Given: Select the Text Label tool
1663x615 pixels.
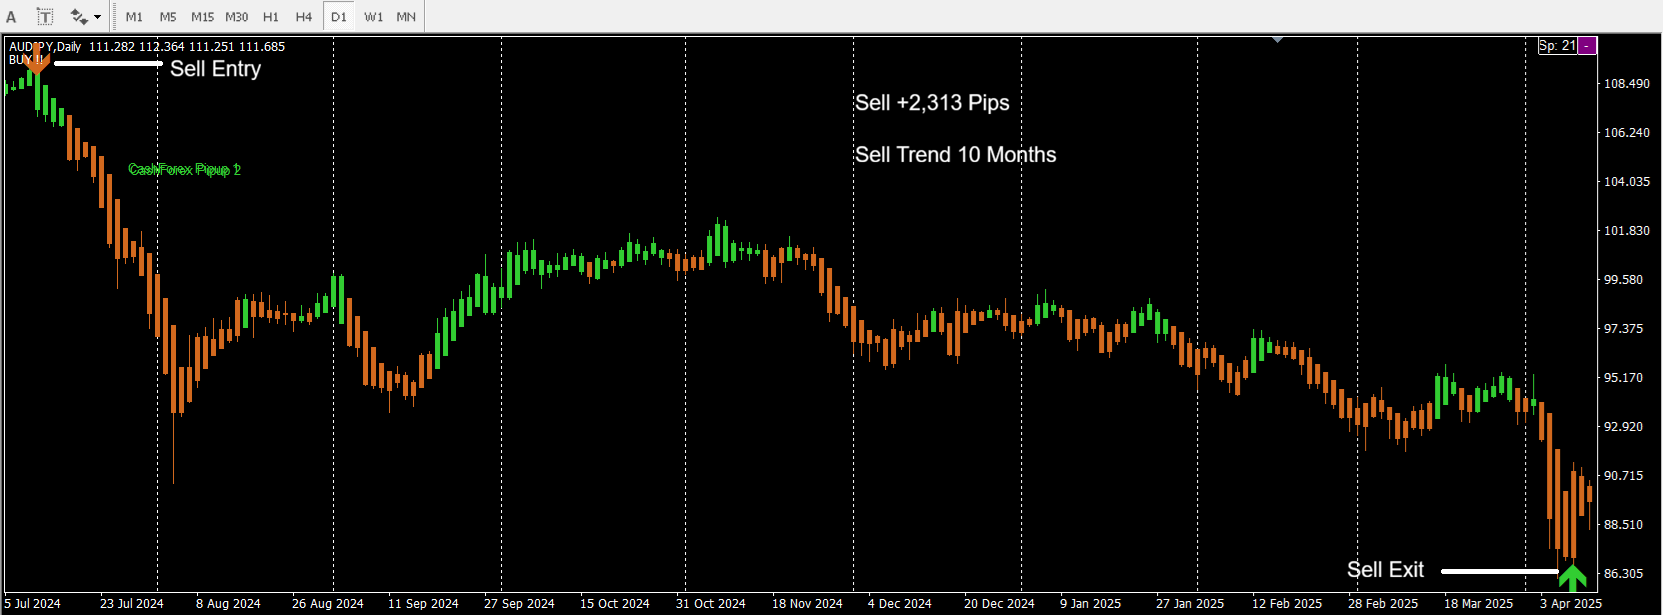Looking at the screenshot, I should coord(45,17).
